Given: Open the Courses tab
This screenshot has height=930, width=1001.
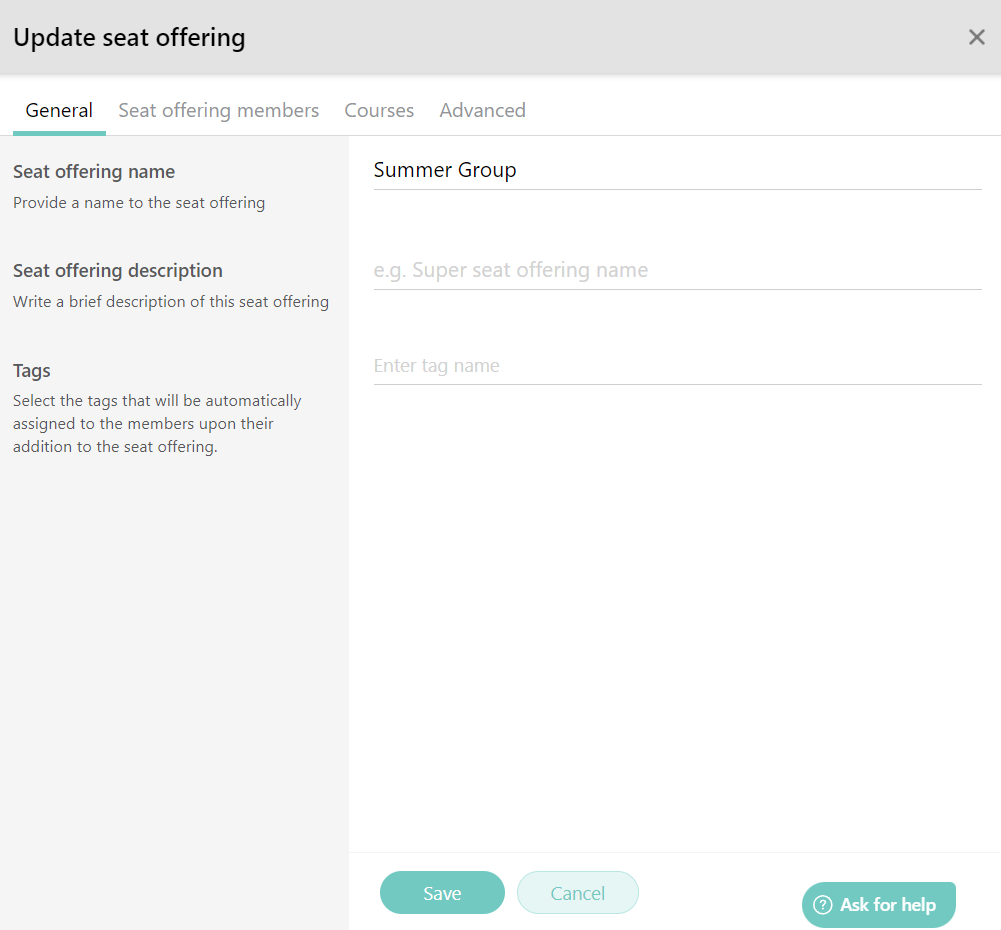Looking at the screenshot, I should pyautogui.click(x=379, y=110).
